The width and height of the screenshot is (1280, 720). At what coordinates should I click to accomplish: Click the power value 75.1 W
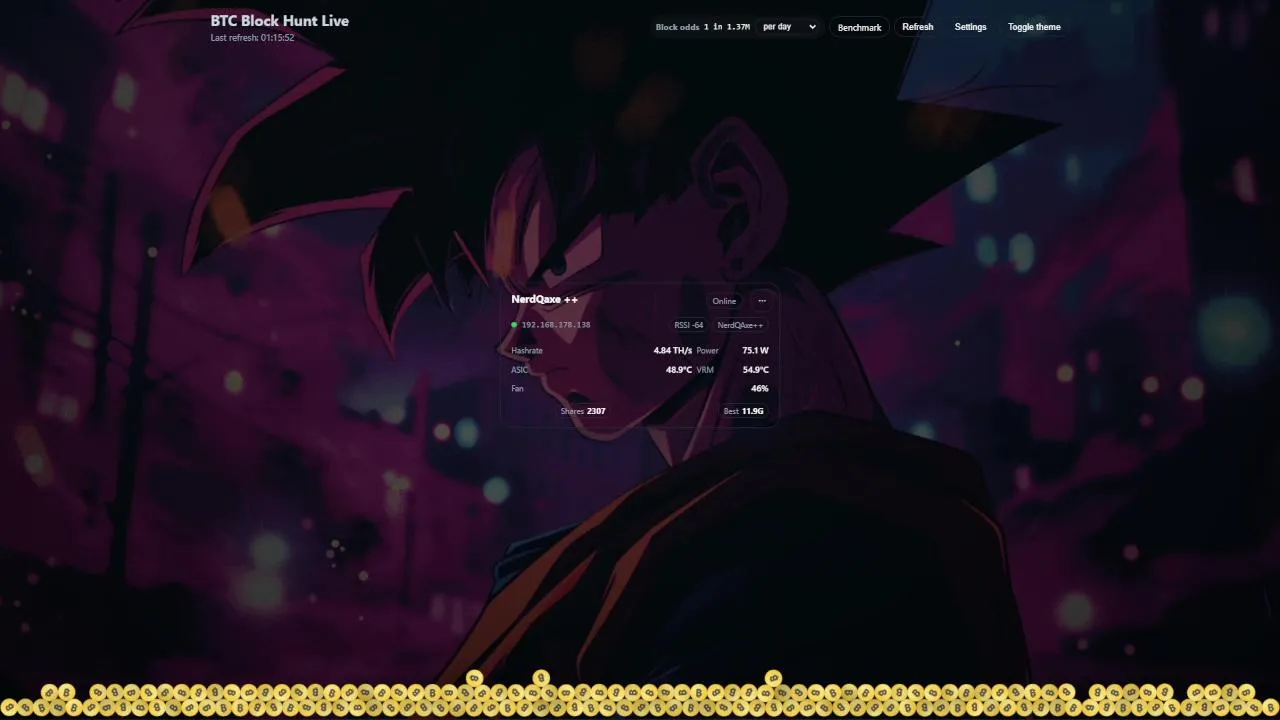coord(755,351)
